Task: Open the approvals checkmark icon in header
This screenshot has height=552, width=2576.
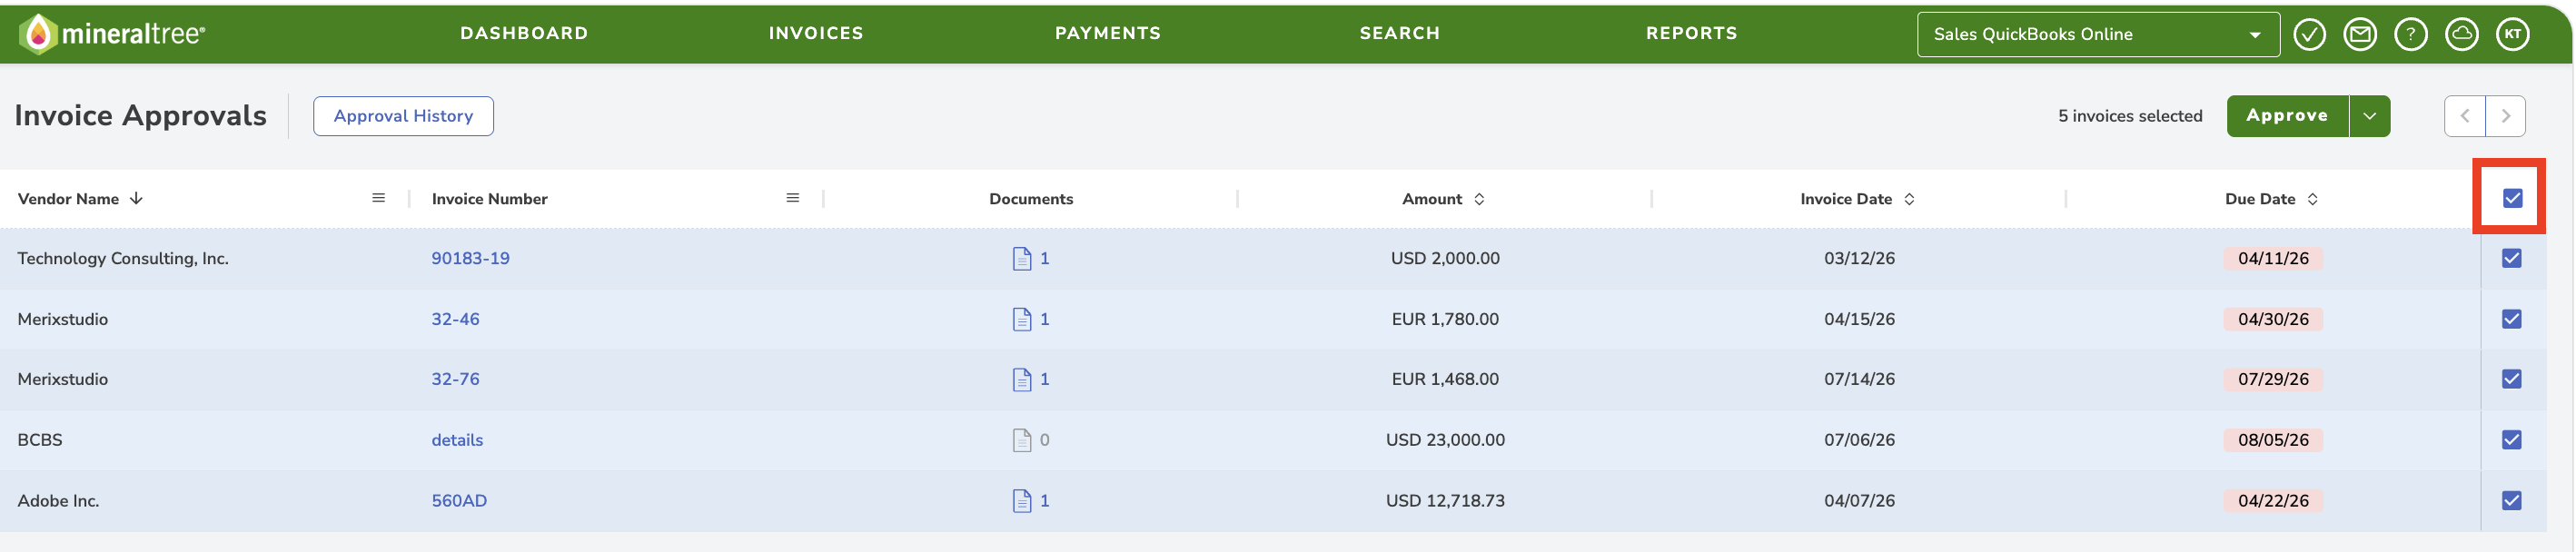Action: 2309,35
